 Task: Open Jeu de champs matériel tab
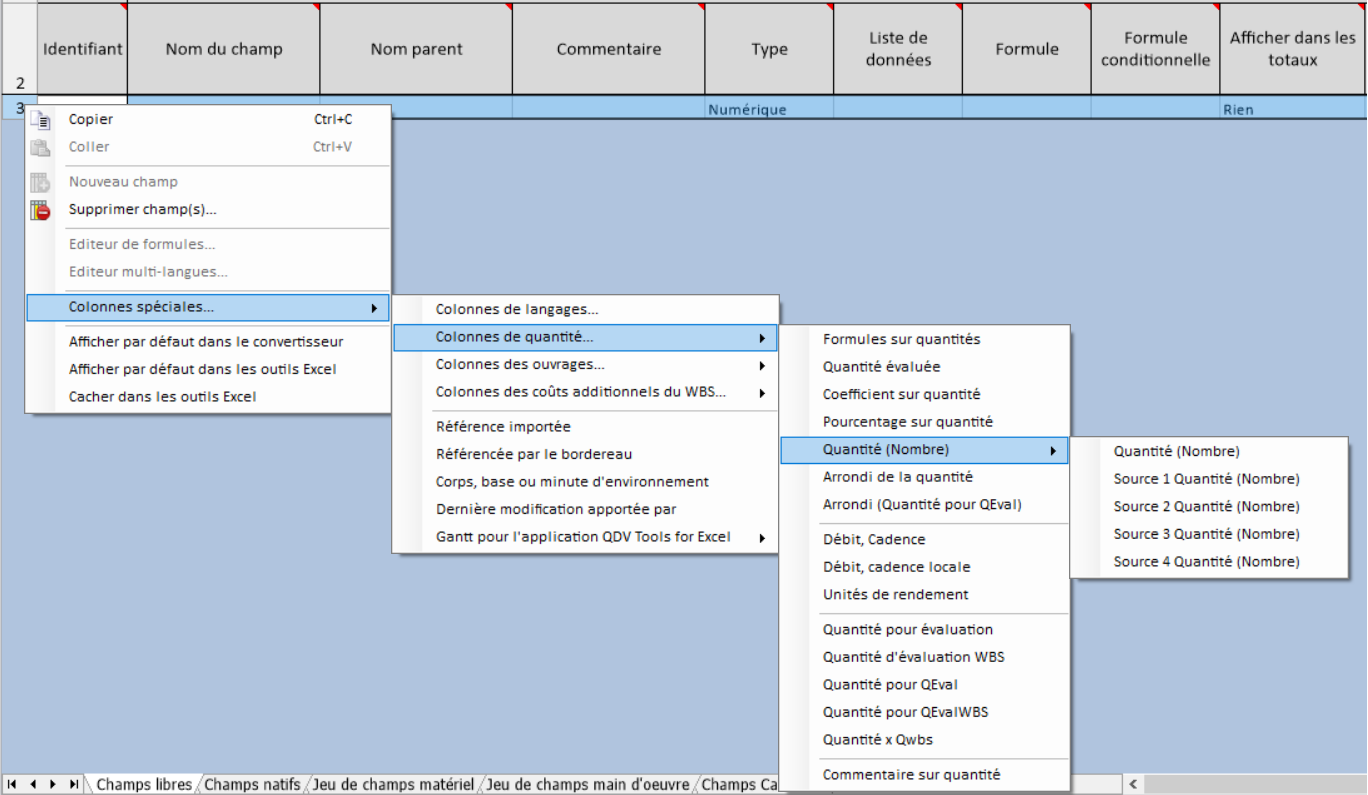395,785
